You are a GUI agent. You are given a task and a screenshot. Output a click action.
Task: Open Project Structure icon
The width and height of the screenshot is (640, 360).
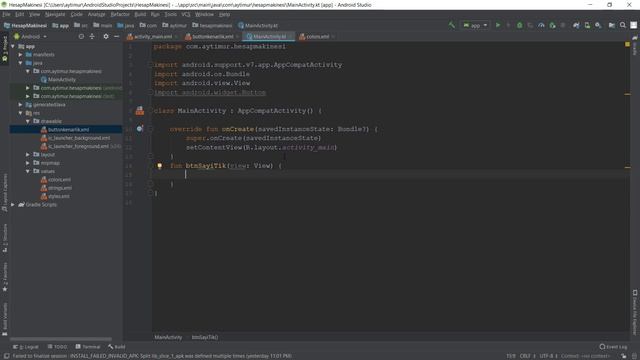[x=611, y=25]
